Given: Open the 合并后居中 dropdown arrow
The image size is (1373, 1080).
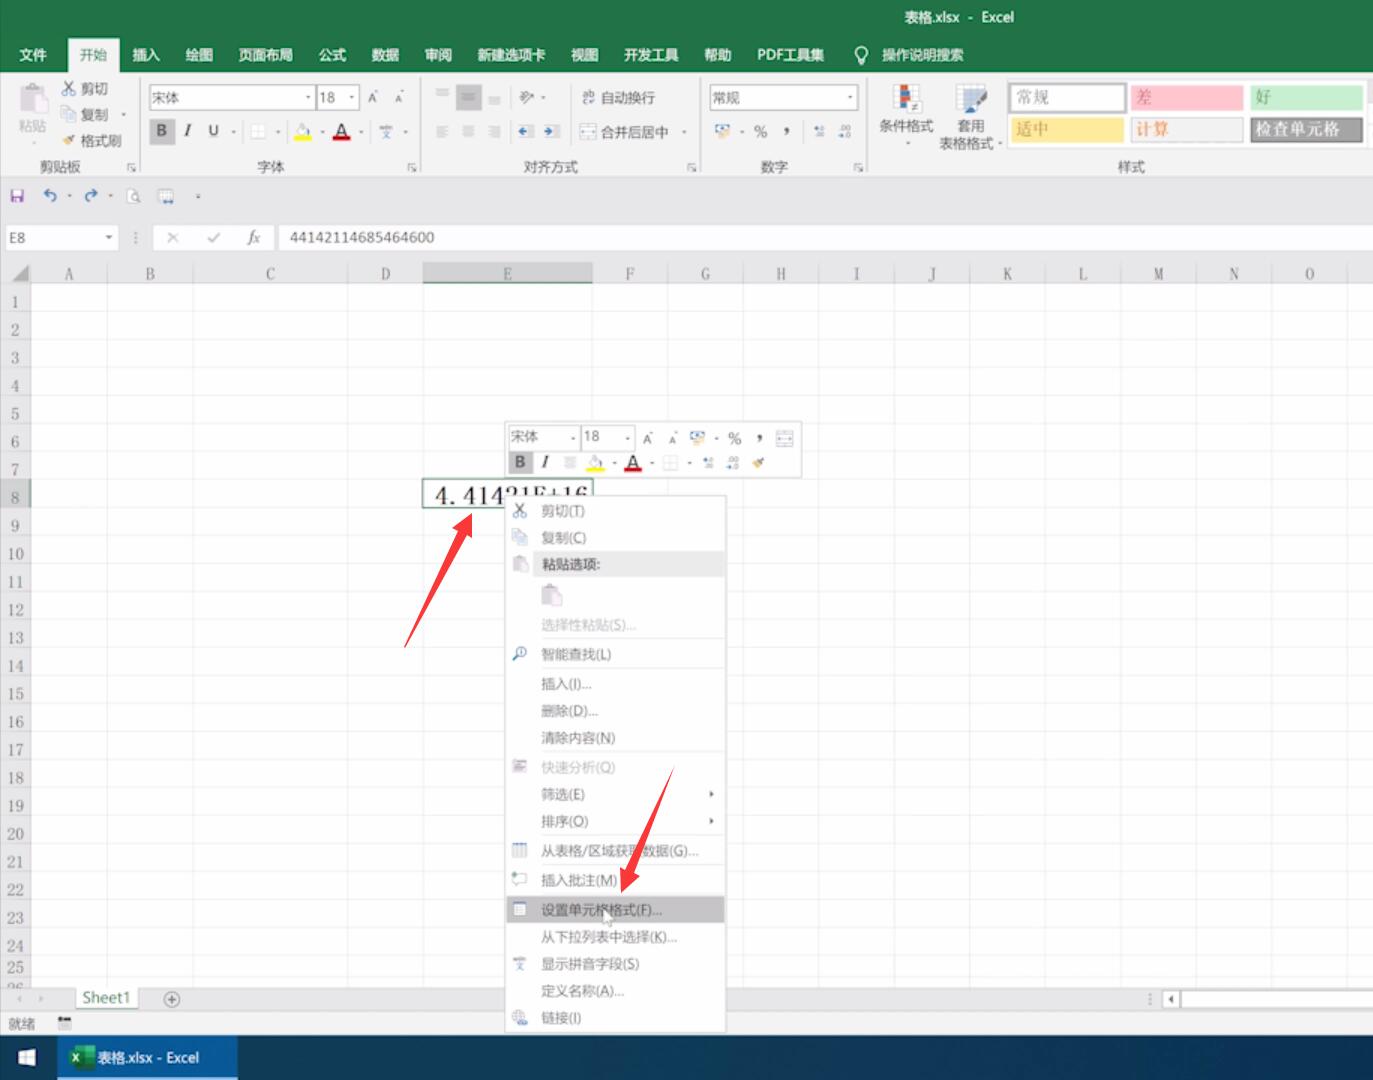Looking at the screenshot, I should [x=685, y=131].
